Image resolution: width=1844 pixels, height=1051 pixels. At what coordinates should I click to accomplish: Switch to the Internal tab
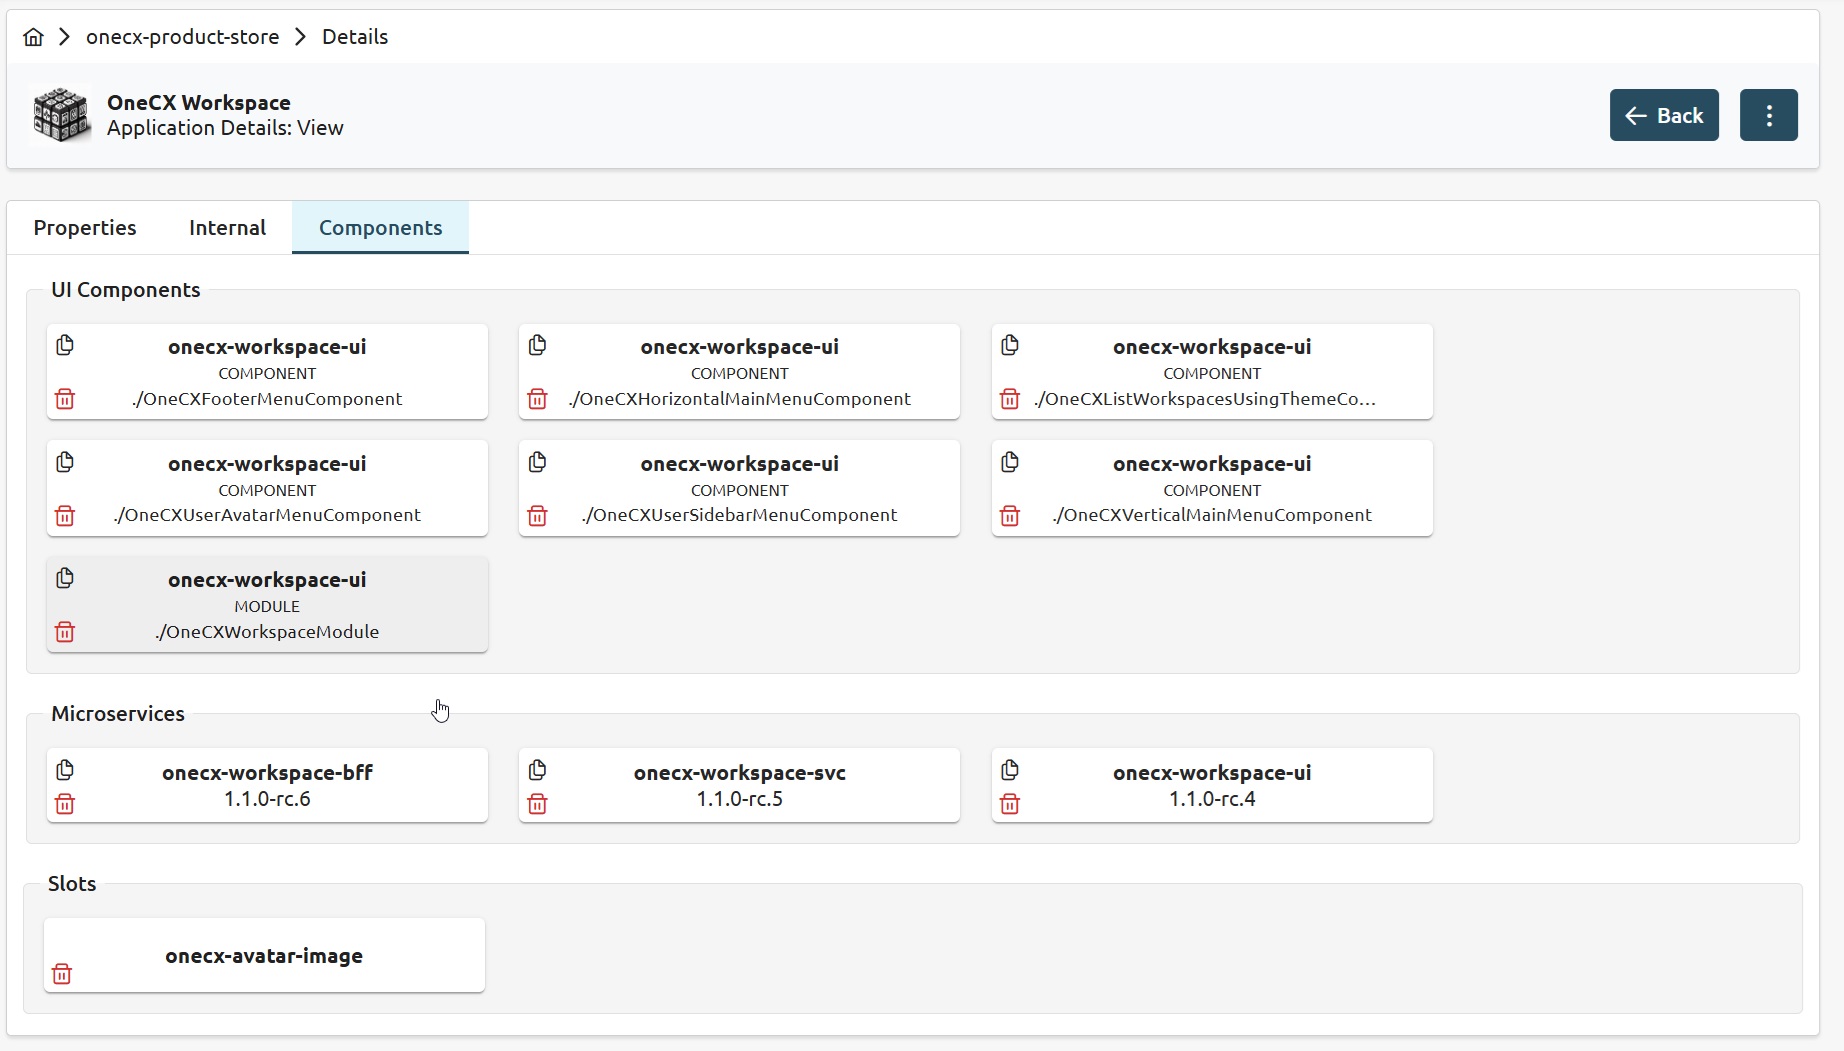tap(227, 228)
